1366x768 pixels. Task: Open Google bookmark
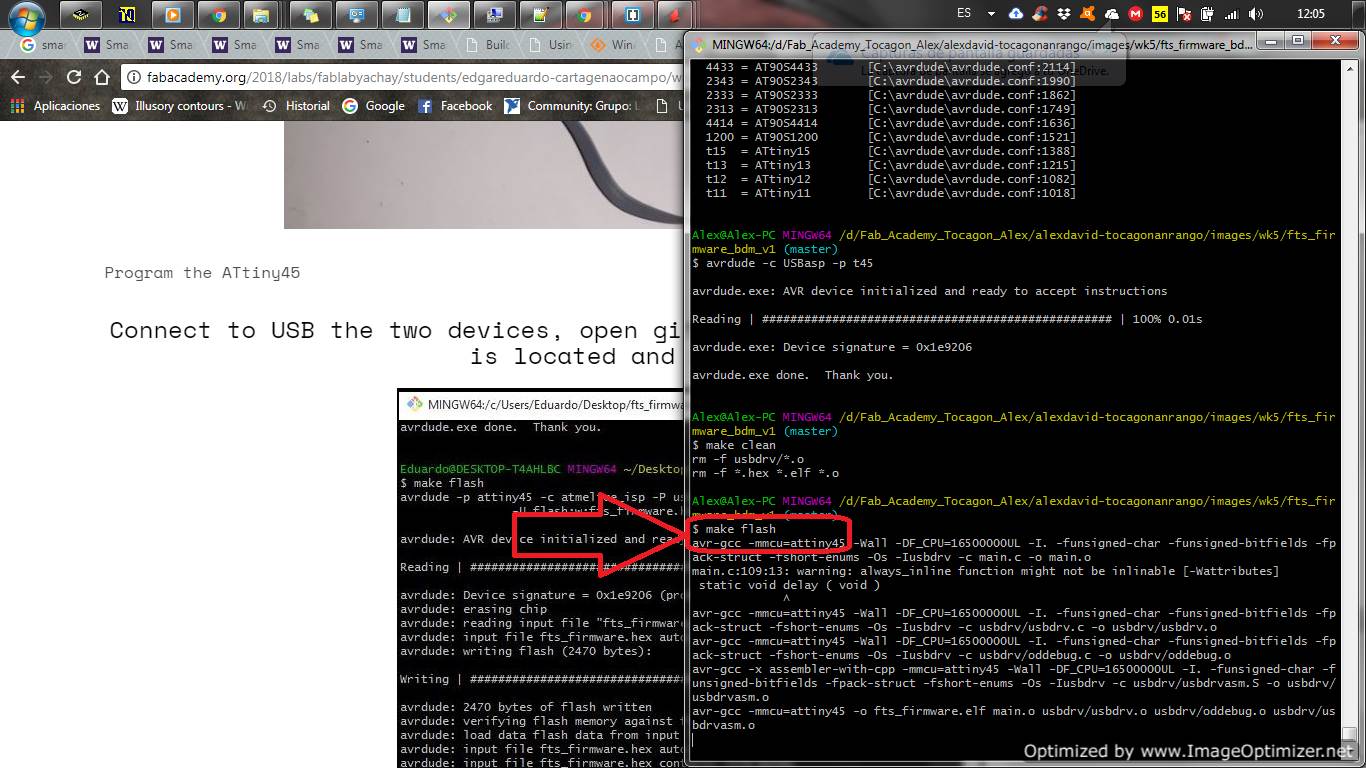point(374,106)
